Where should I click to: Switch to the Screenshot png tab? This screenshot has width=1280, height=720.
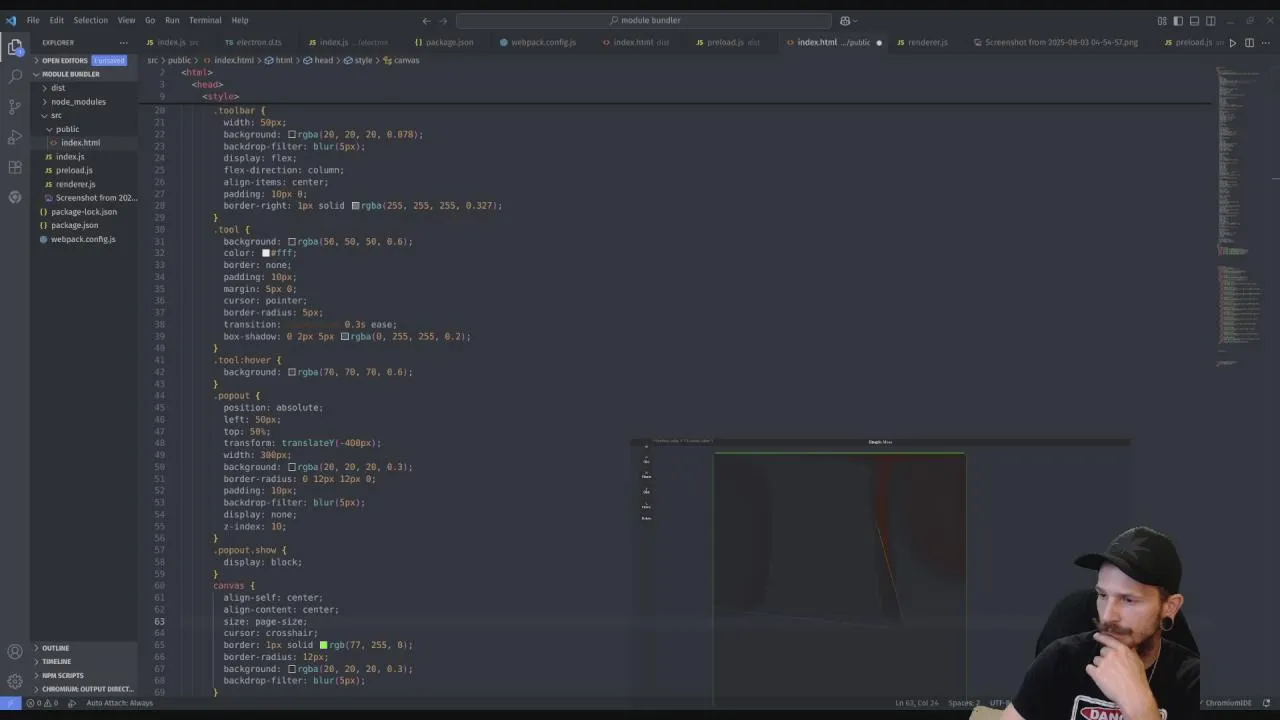tap(1055, 42)
